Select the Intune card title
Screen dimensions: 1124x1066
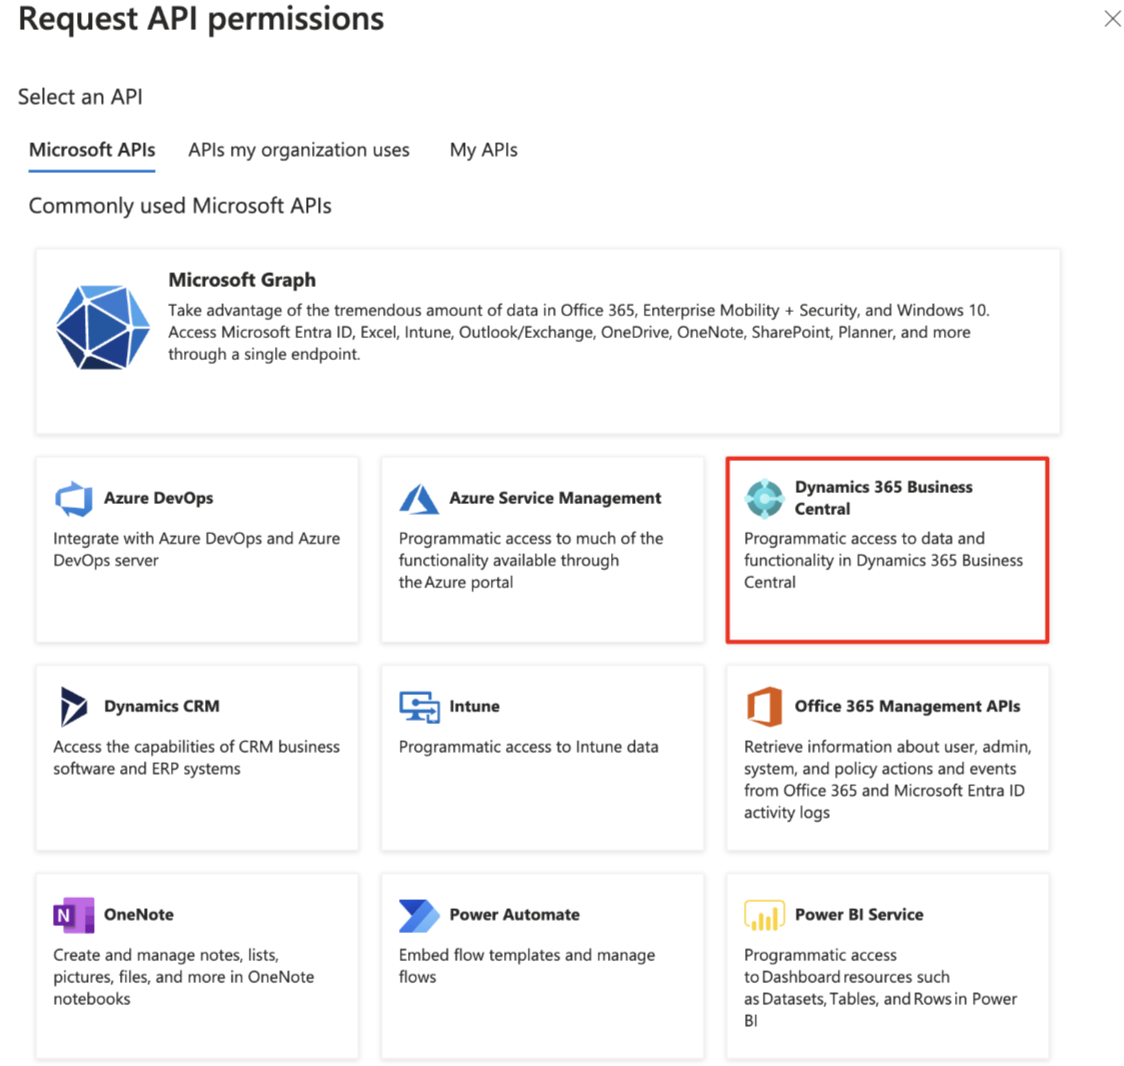tap(475, 706)
